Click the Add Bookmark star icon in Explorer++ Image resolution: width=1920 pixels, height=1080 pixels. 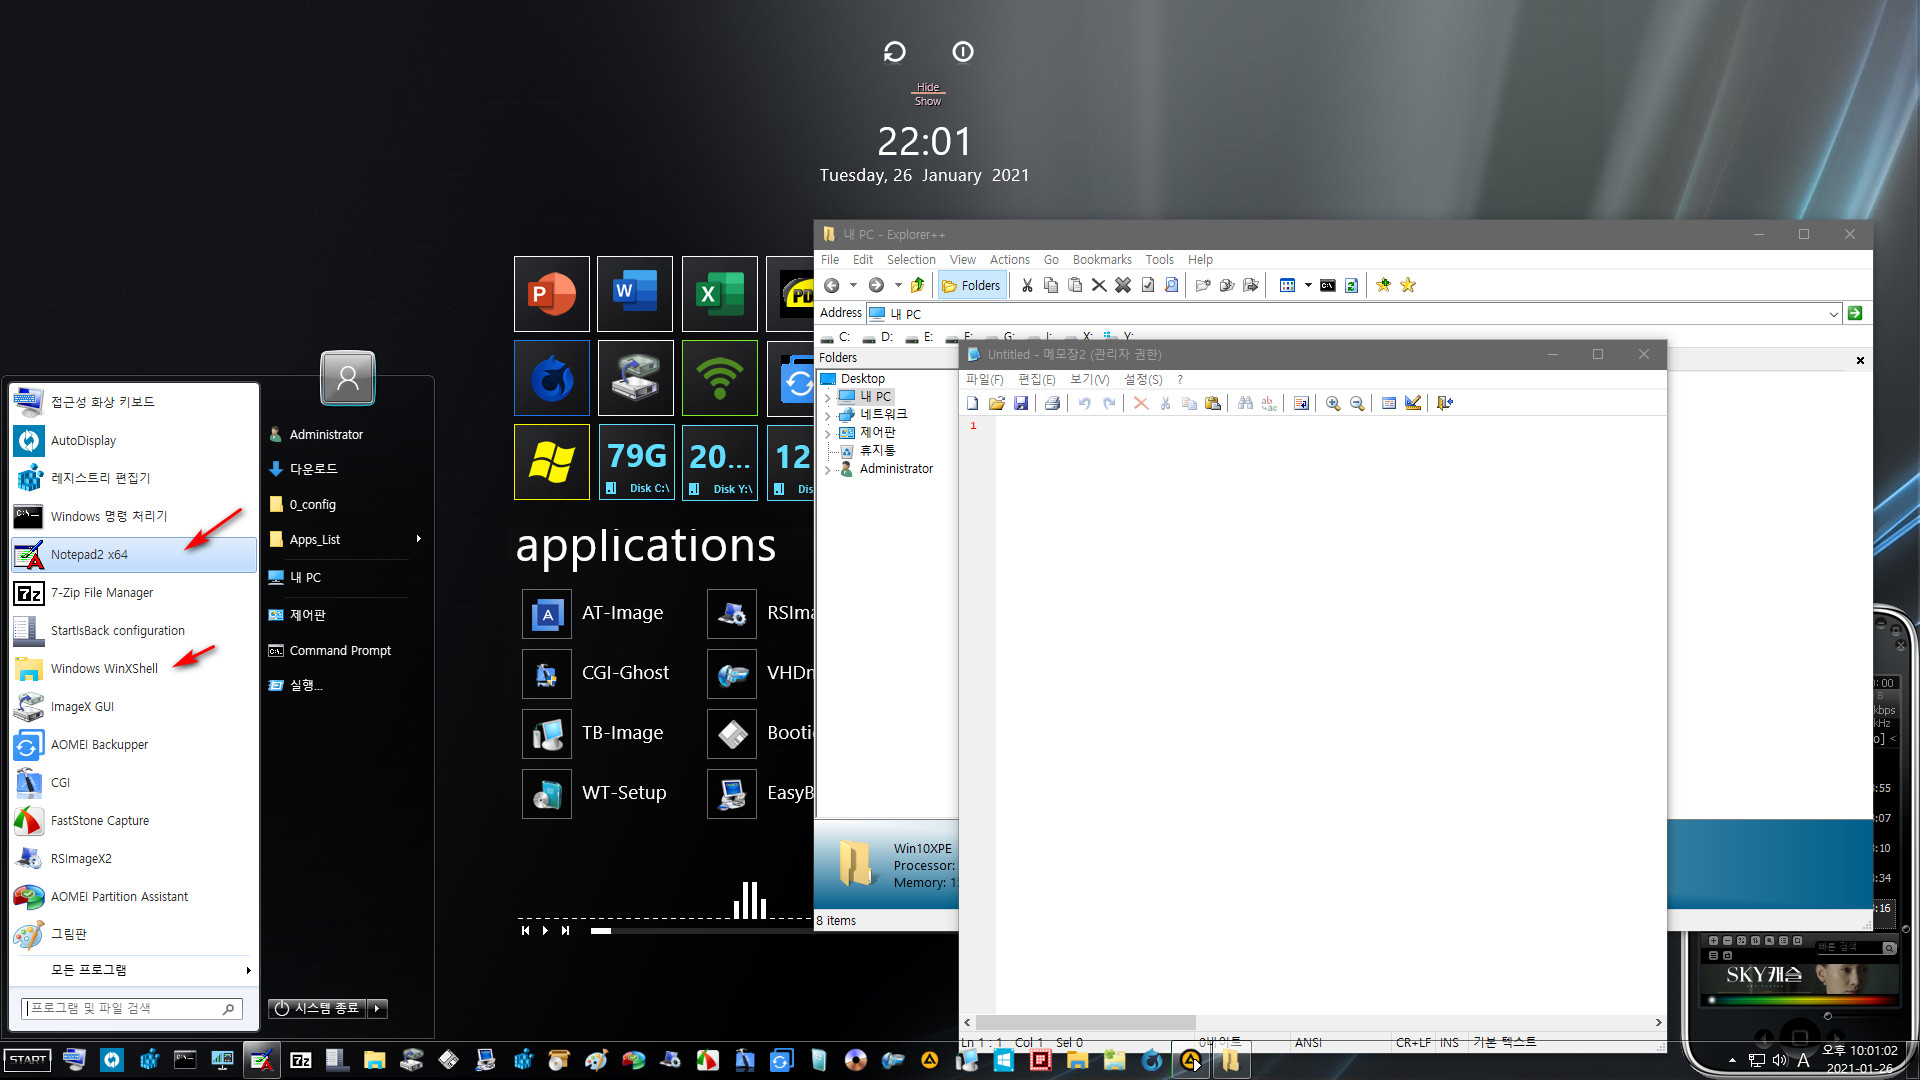pos(1384,285)
